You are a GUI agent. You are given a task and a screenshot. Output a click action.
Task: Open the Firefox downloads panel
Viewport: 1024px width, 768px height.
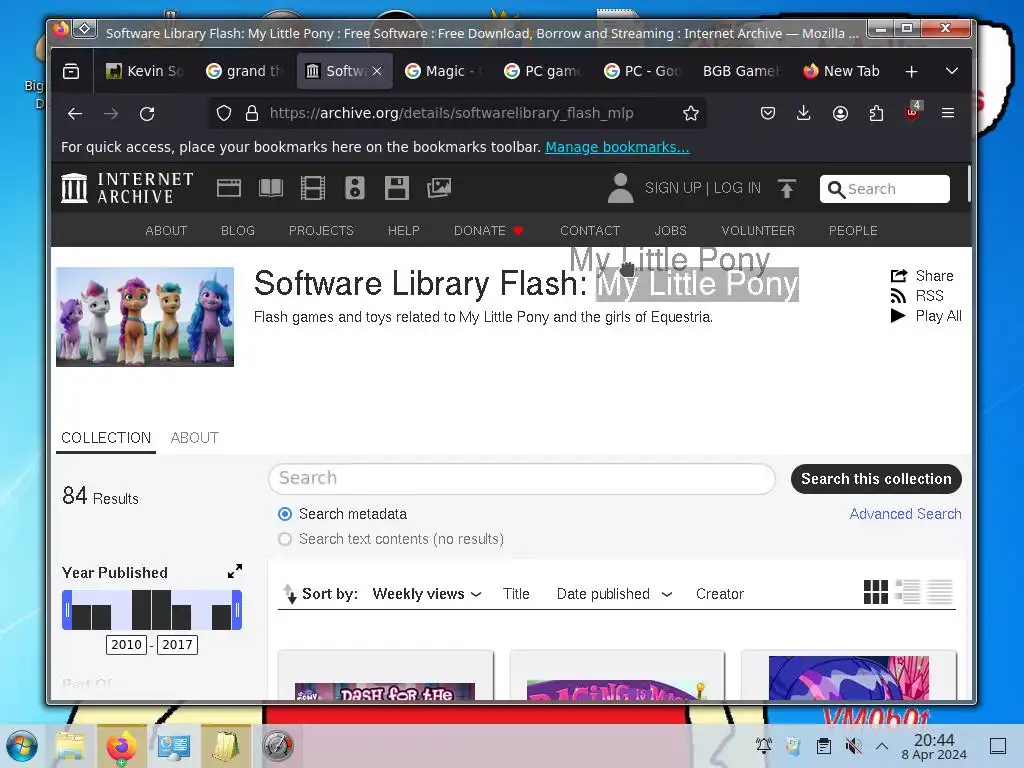click(x=804, y=114)
